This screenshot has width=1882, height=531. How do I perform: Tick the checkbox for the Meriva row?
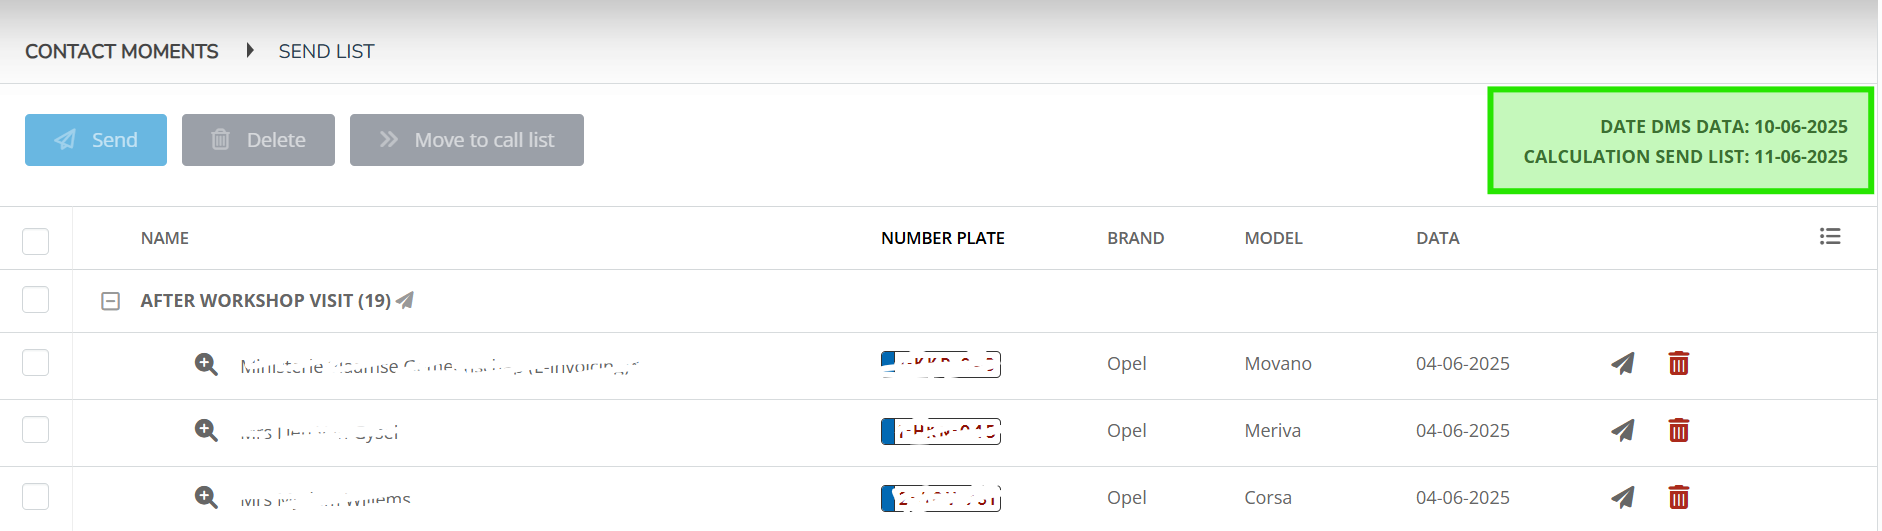click(36, 429)
